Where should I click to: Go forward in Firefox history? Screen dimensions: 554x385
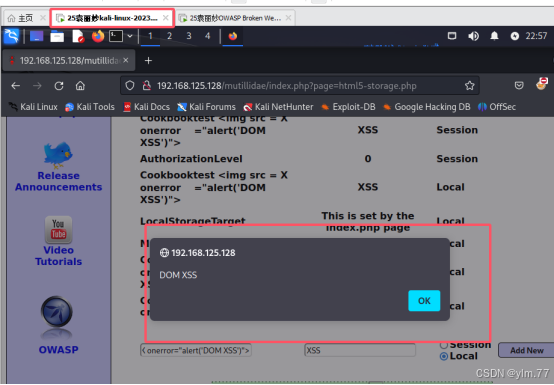pyautogui.click(x=37, y=86)
